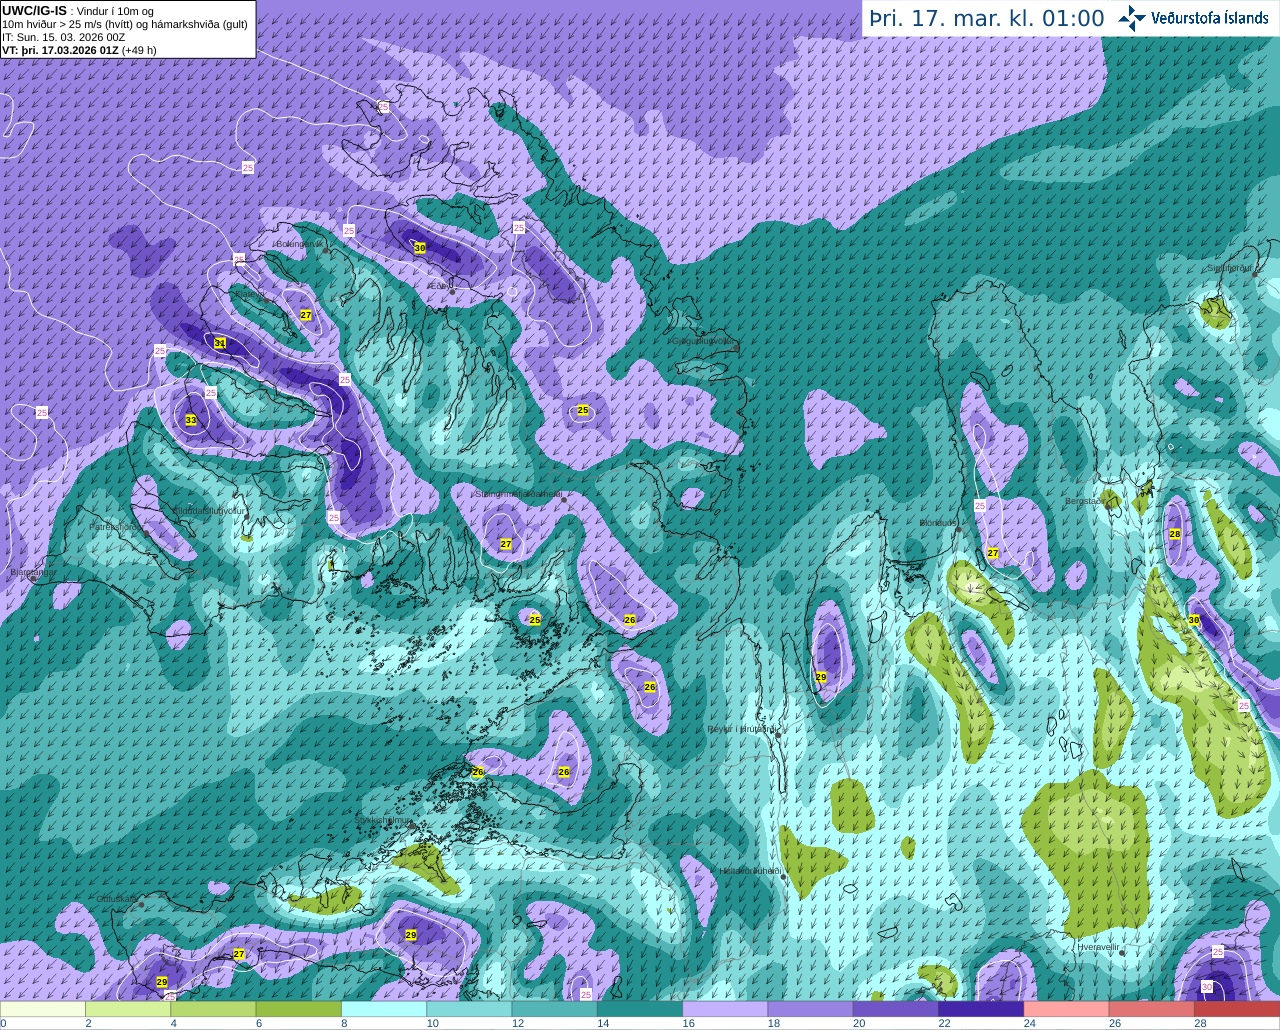
Task: Click the 29 gust marker above Reykir í Hrútafirði
Action: 821,678
